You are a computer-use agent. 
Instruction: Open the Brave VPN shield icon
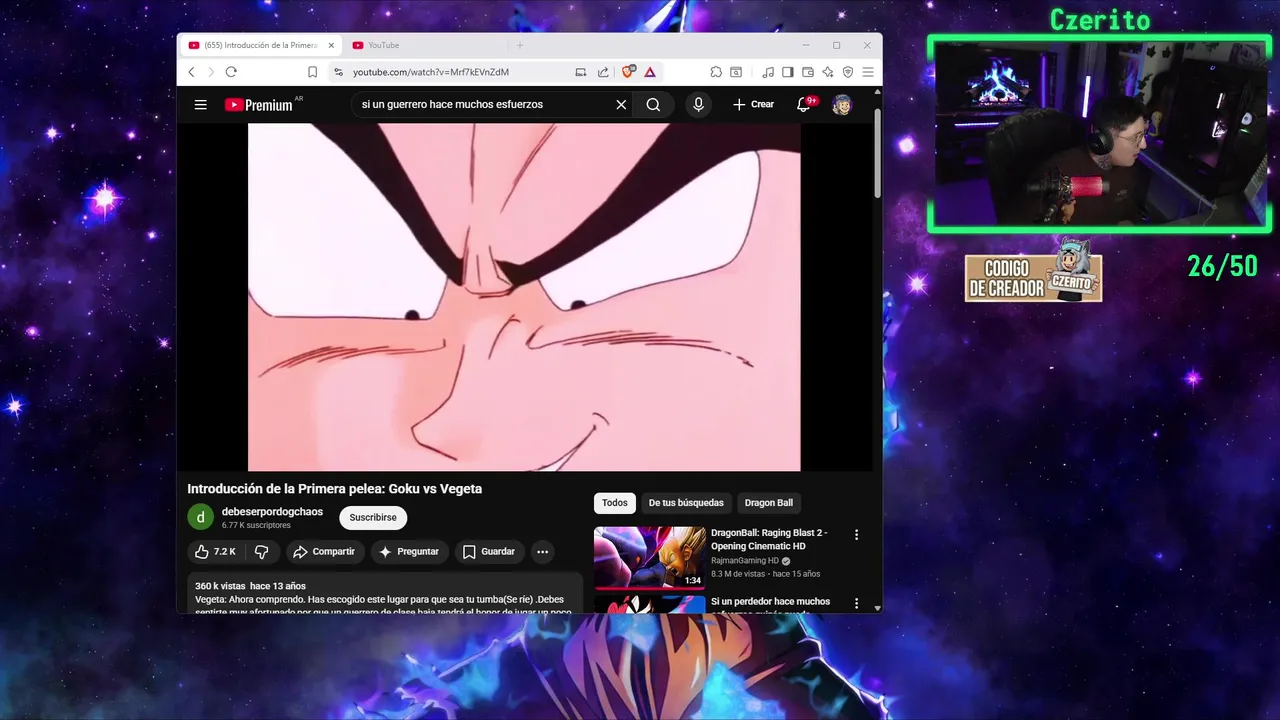[x=848, y=72]
